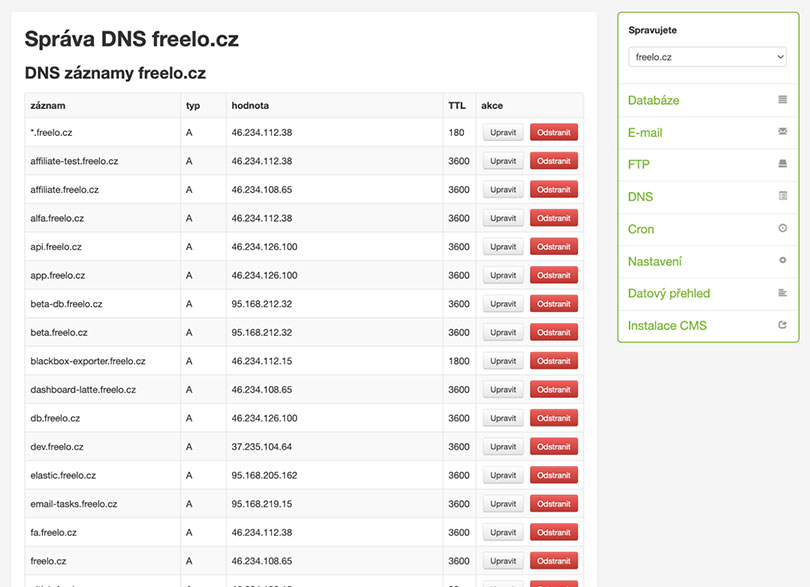The image size is (810, 587).
Task: Click Upravit for db.freelo.cz
Action: pyautogui.click(x=503, y=418)
